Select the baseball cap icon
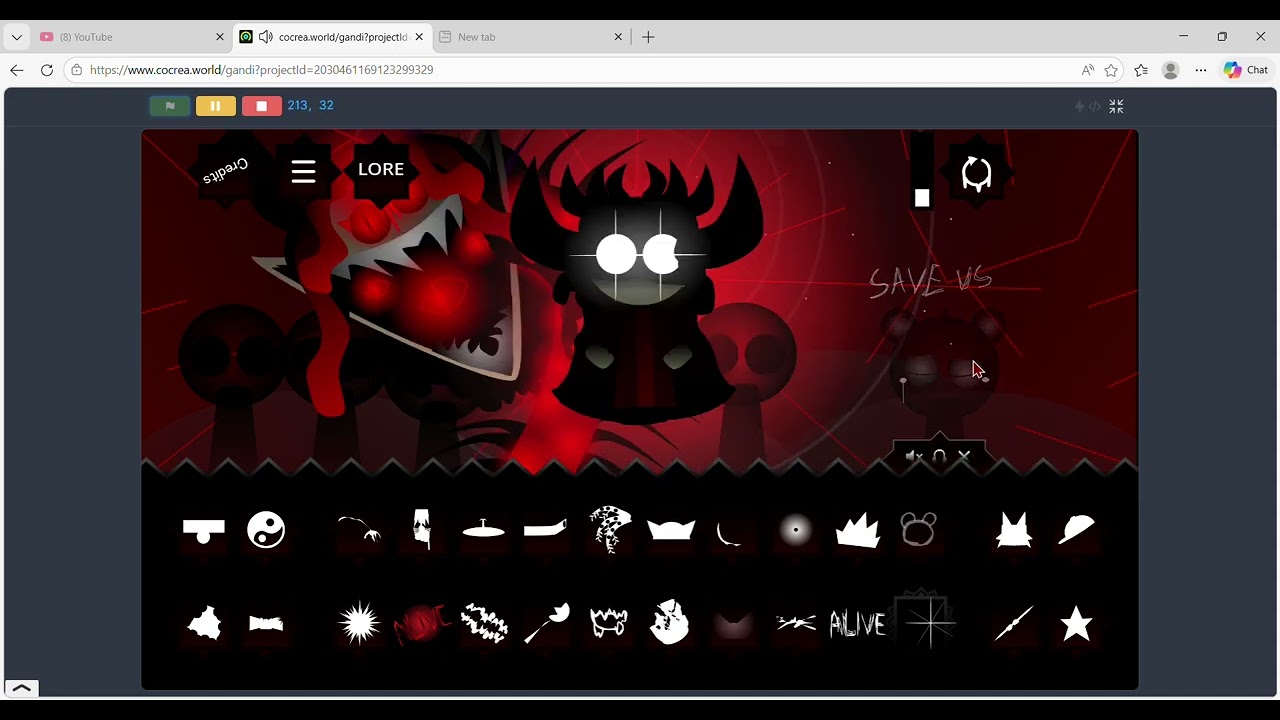The height and width of the screenshot is (720, 1280). (x=1076, y=529)
